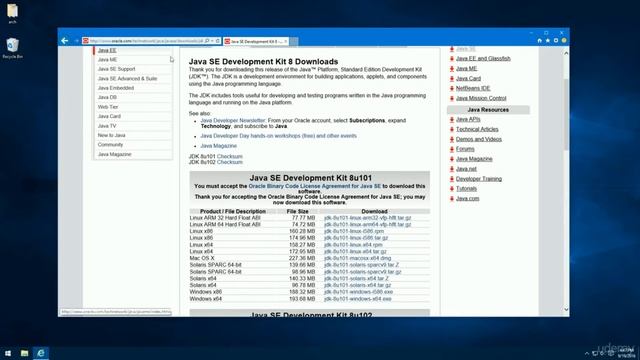Image resolution: width=640 pixels, height=360 pixels.
Task: Open Java Embedded in left menu
Action: click(116, 88)
